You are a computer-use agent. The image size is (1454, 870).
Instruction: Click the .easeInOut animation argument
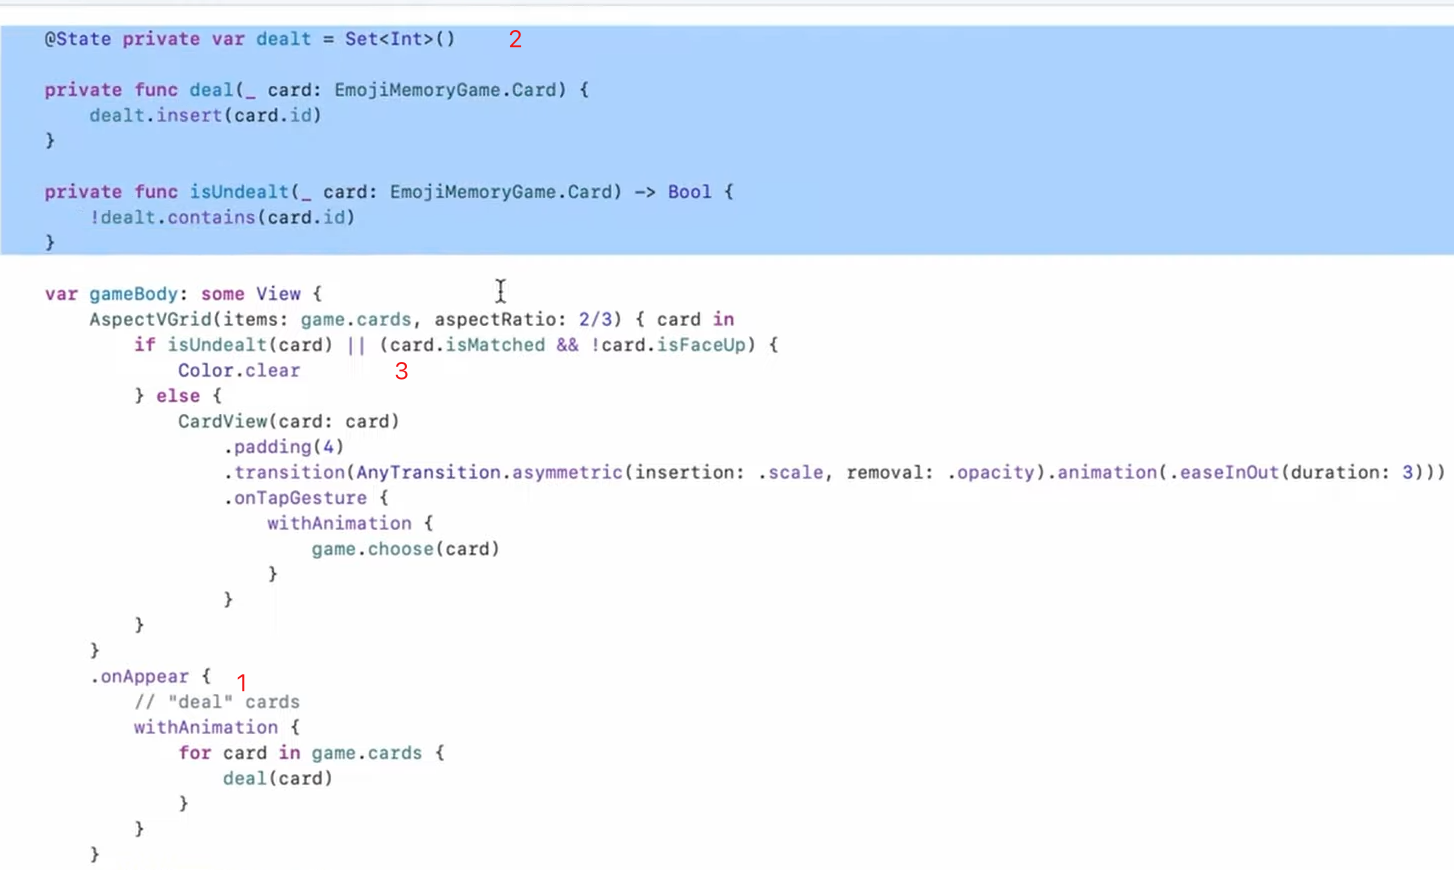1229,473
